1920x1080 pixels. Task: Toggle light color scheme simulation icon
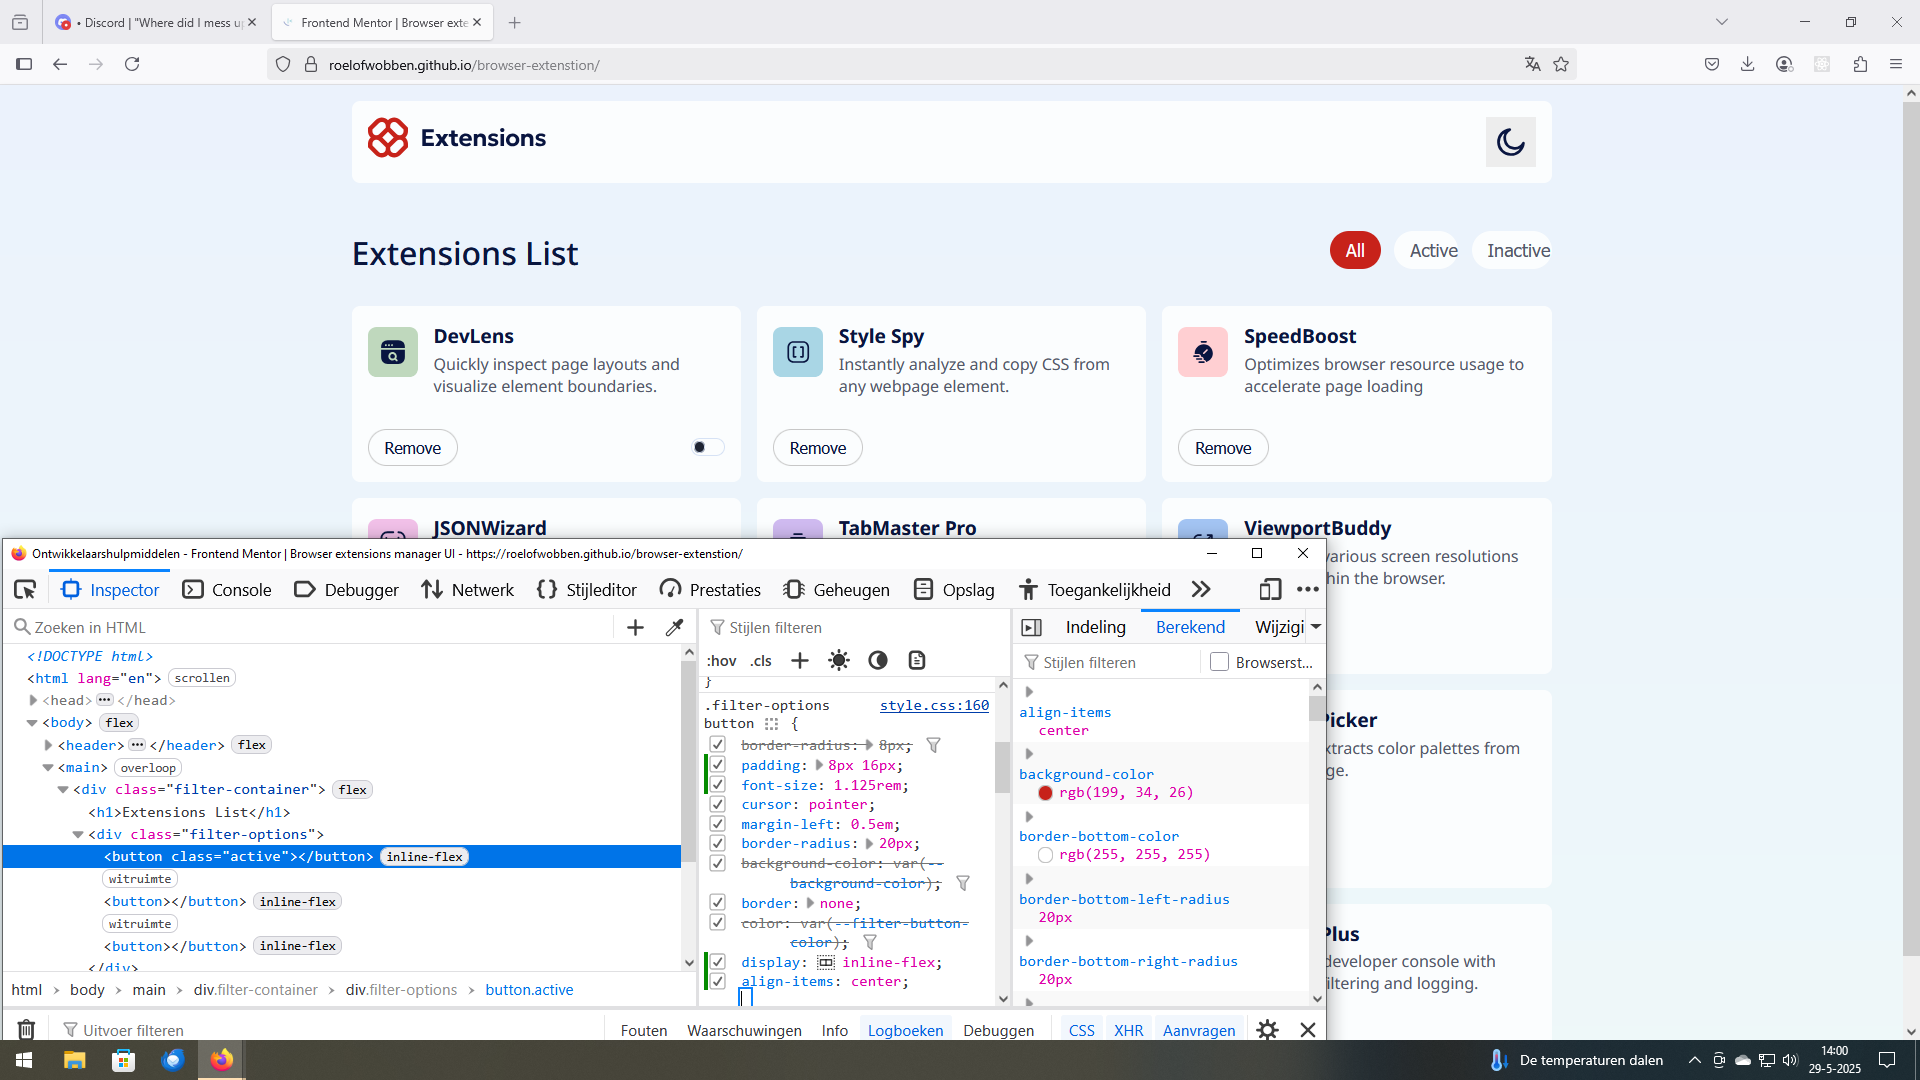[x=839, y=660]
